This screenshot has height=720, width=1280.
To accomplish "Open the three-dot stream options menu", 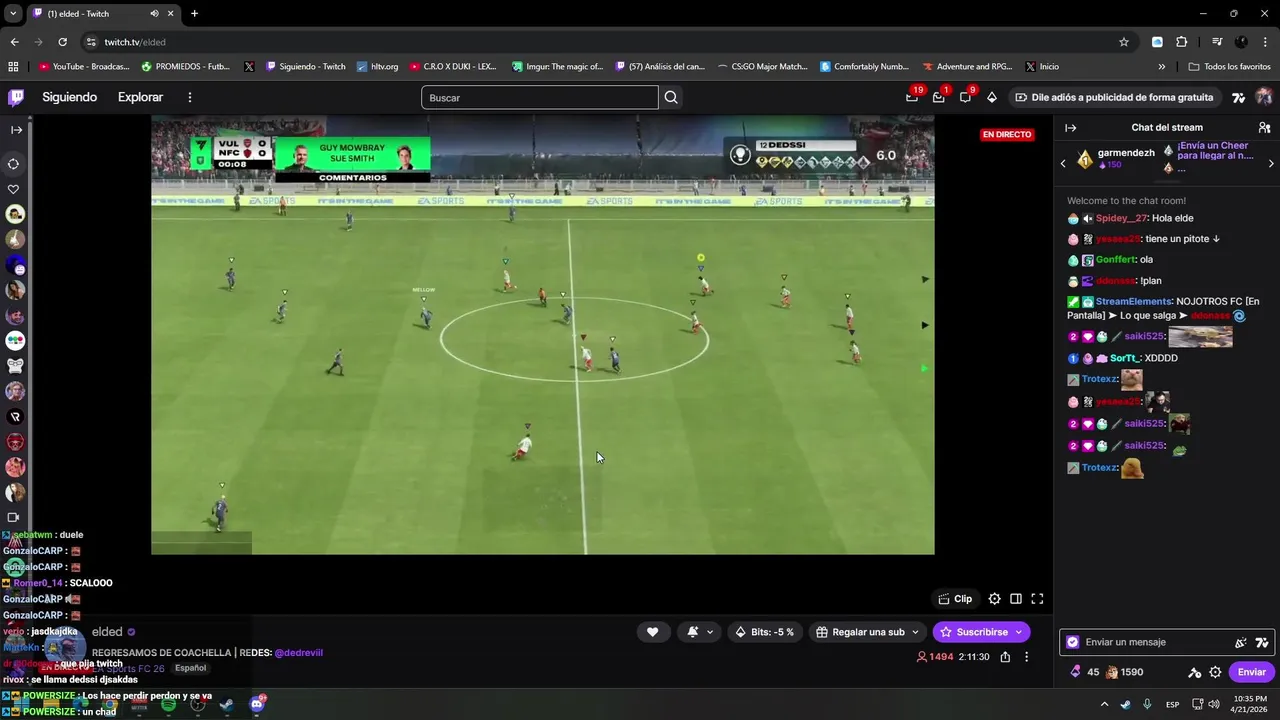I will tap(1026, 657).
